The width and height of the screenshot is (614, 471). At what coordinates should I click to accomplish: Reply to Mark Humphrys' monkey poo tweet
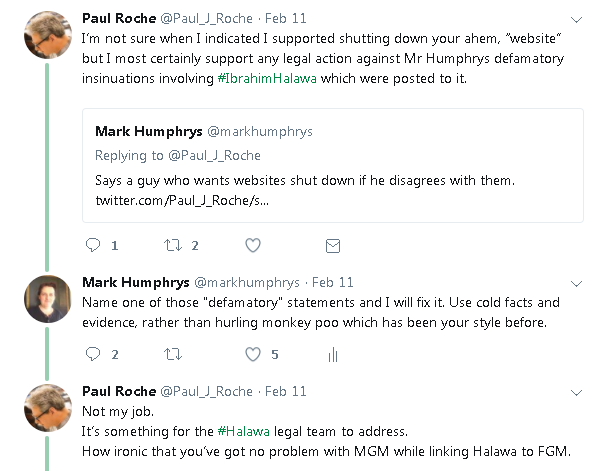(93, 354)
